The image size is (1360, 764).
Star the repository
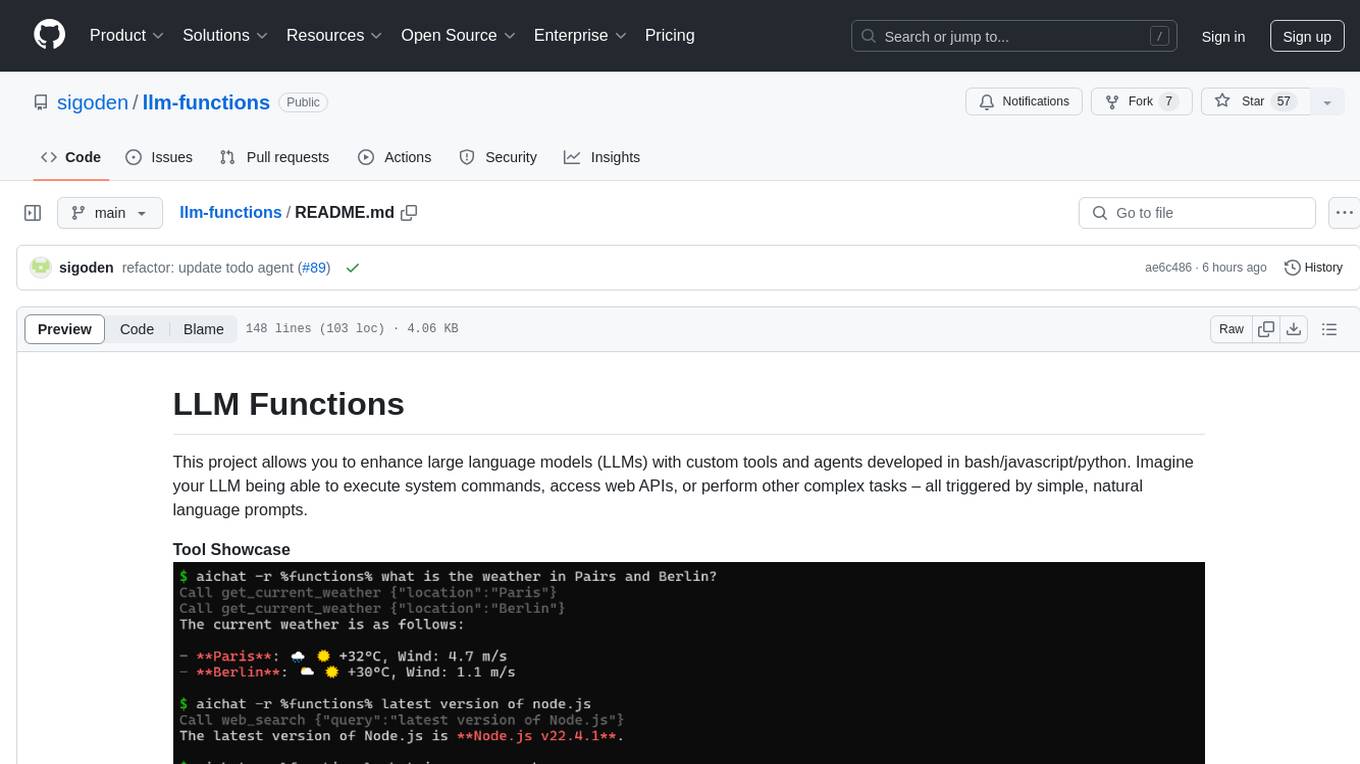pos(1255,101)
